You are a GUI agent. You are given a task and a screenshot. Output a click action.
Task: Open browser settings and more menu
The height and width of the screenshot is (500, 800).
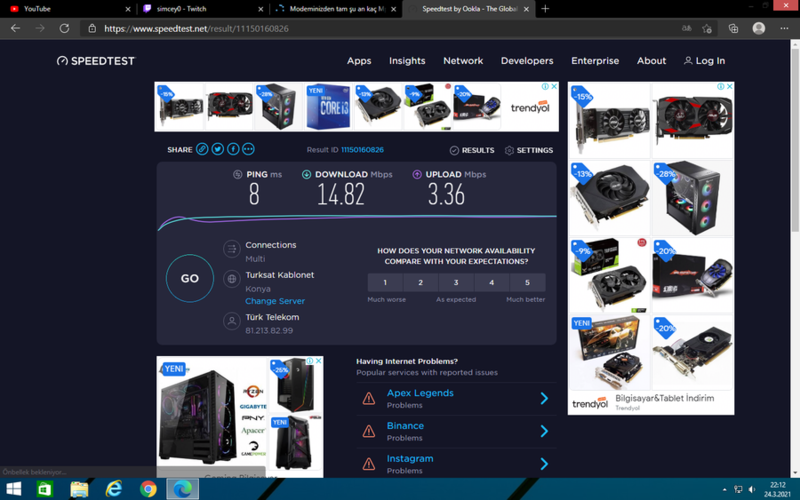784,29
